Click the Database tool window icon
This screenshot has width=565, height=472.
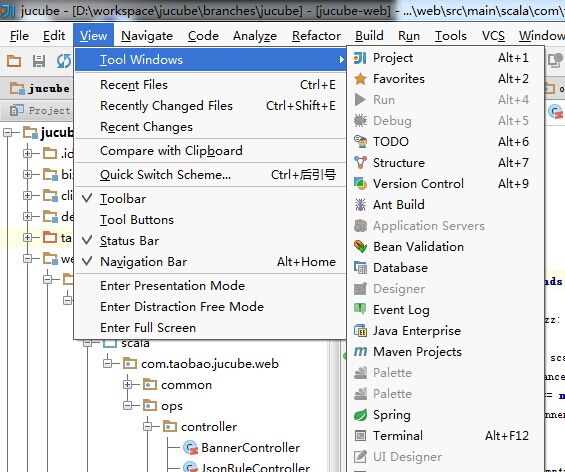(x=360, y=268)
